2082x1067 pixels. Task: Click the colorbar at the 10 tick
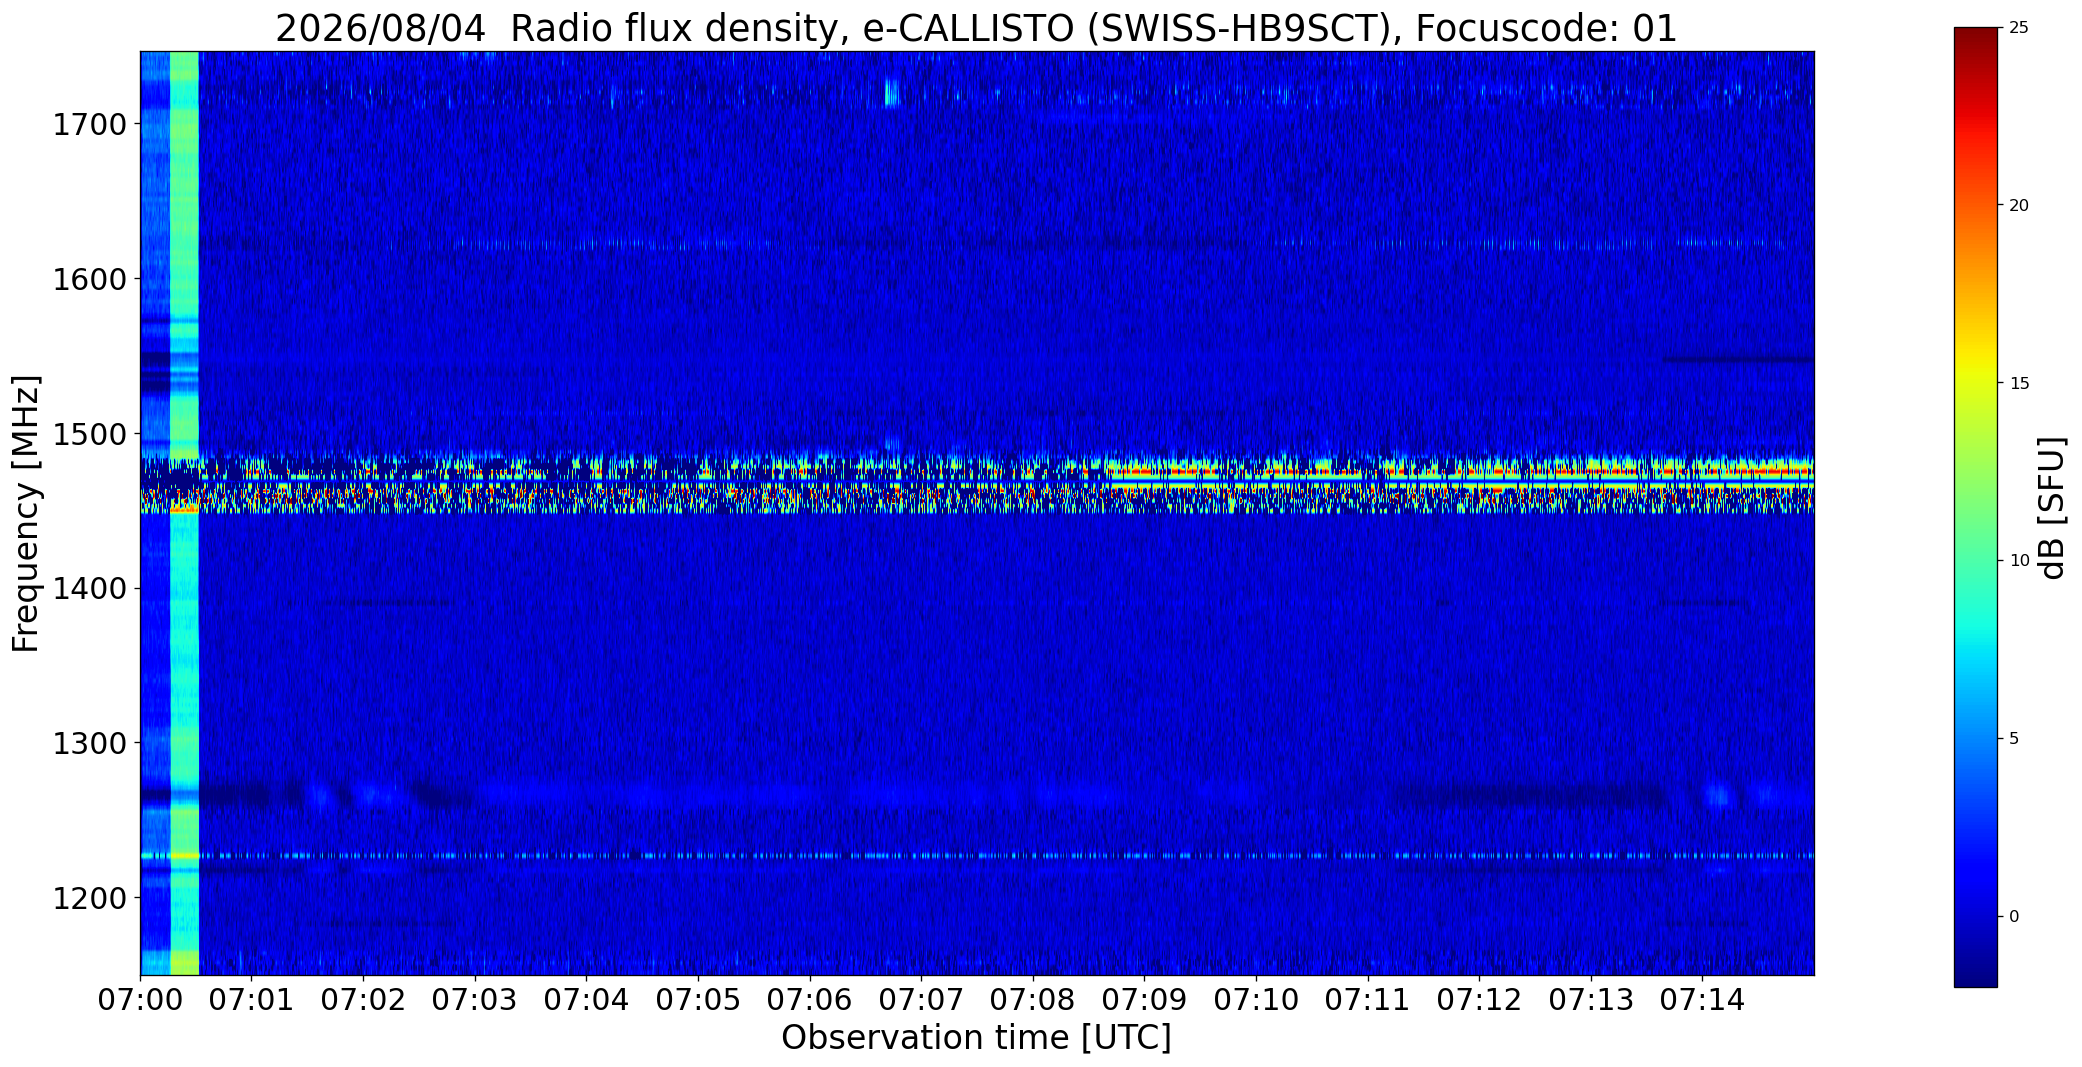(1975, 561)
